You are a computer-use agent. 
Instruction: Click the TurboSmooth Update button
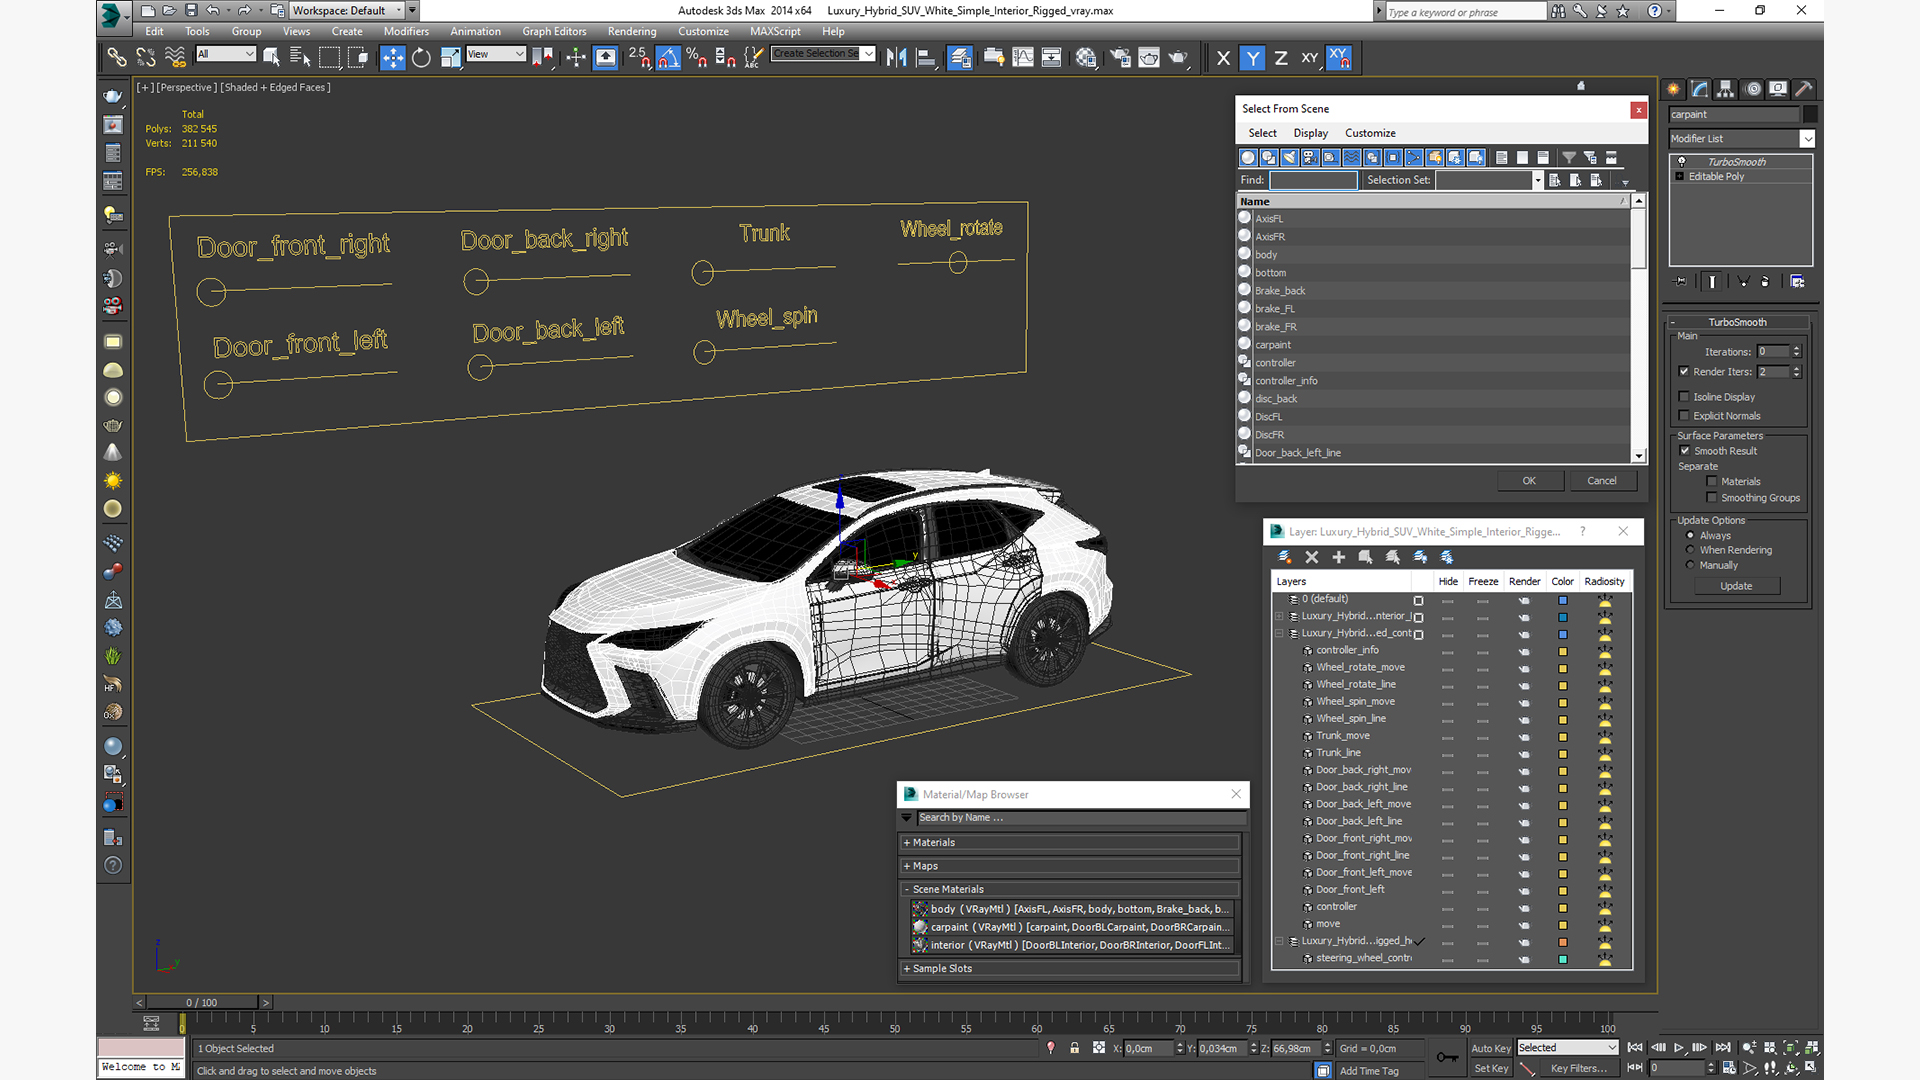1736,586
